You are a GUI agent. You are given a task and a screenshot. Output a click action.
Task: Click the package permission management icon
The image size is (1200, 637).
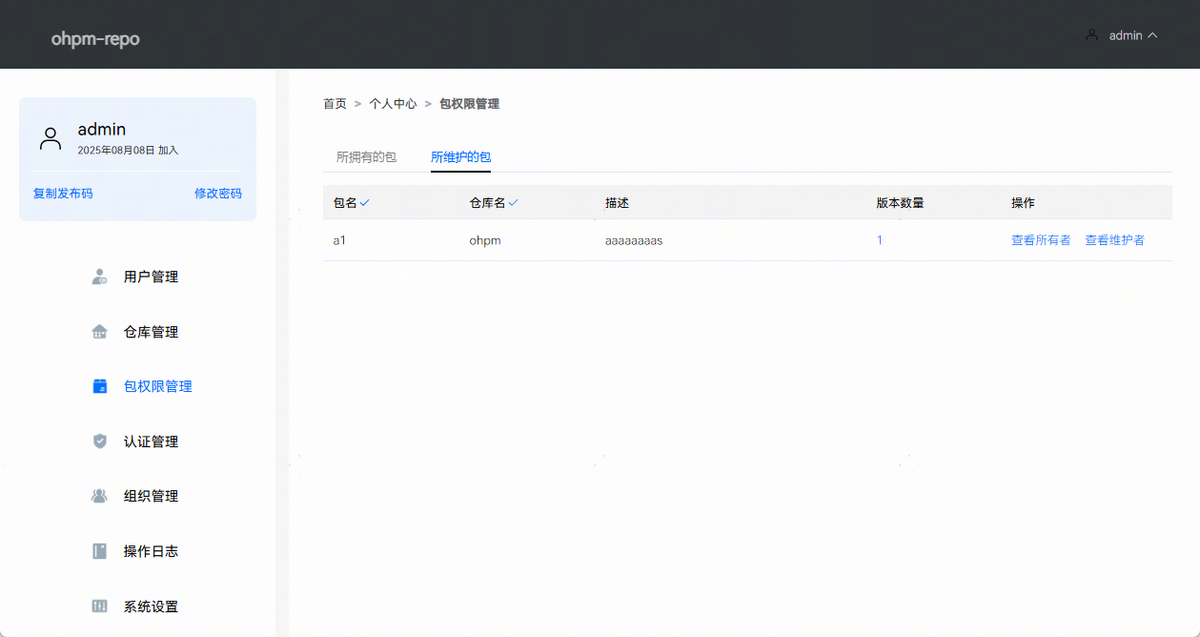tap(99, 387)
